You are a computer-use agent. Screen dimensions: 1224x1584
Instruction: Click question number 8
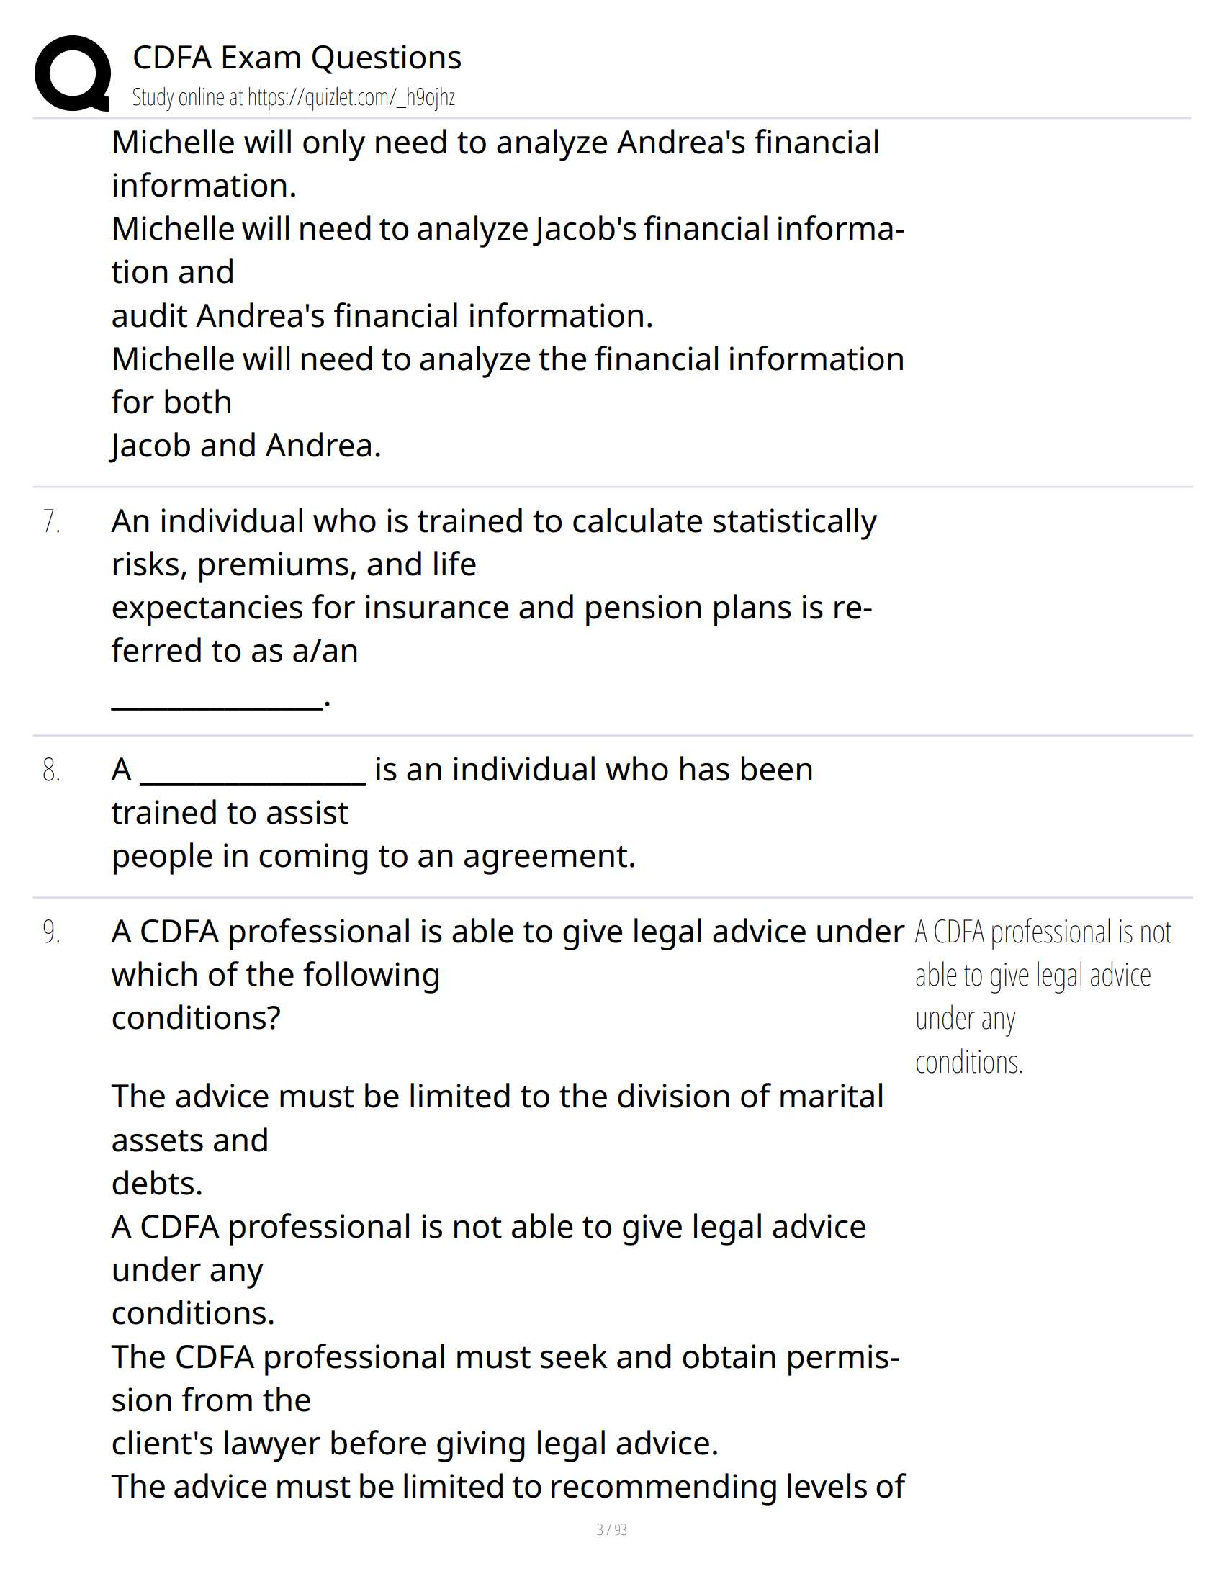[51, 769]
